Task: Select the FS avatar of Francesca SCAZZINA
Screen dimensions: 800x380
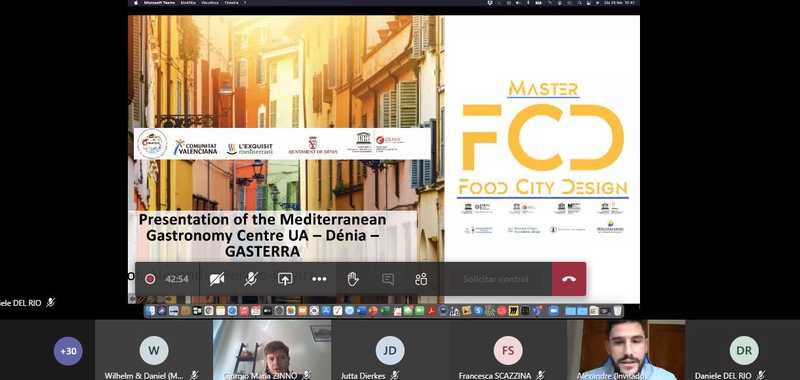Action: click(x=508, y=350)
